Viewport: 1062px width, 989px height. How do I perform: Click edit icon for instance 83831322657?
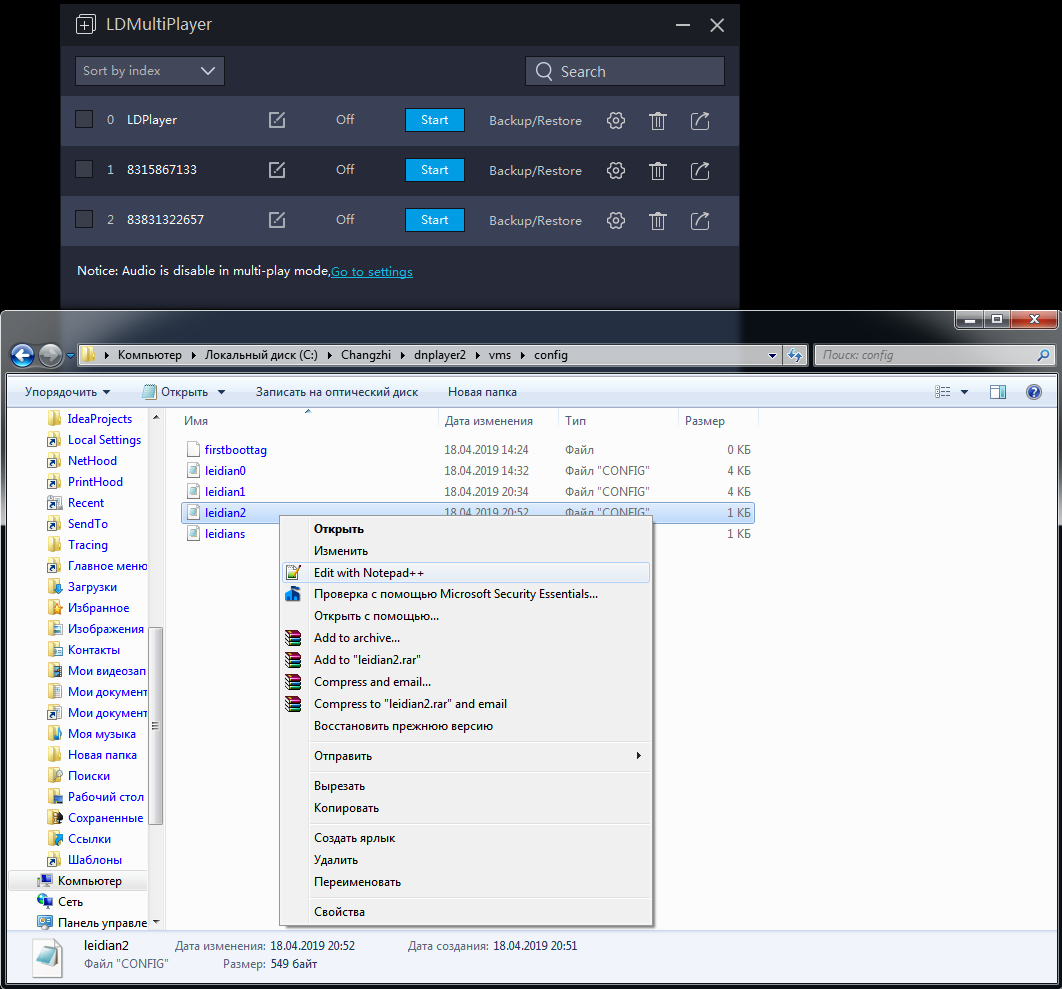point(277,220)
